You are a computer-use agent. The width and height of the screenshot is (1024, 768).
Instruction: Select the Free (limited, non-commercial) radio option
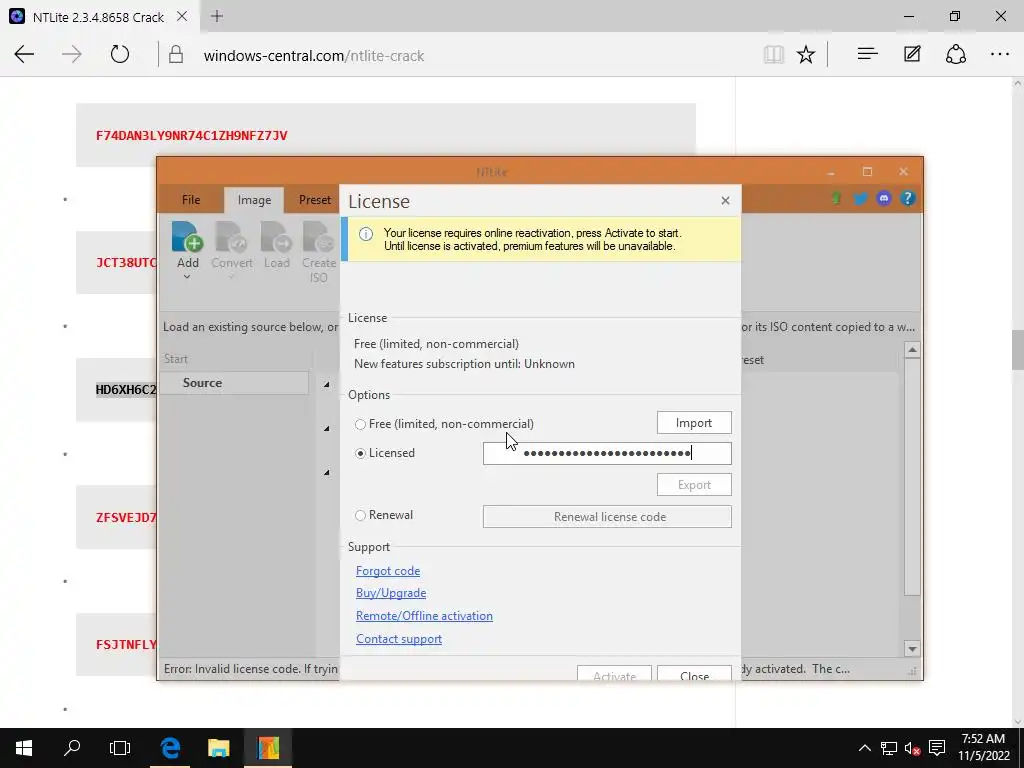pos(360,424)
